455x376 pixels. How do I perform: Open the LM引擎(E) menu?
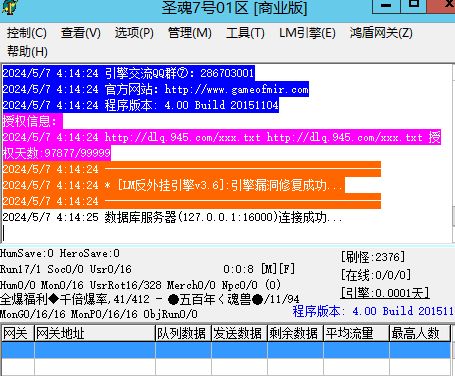307,33
